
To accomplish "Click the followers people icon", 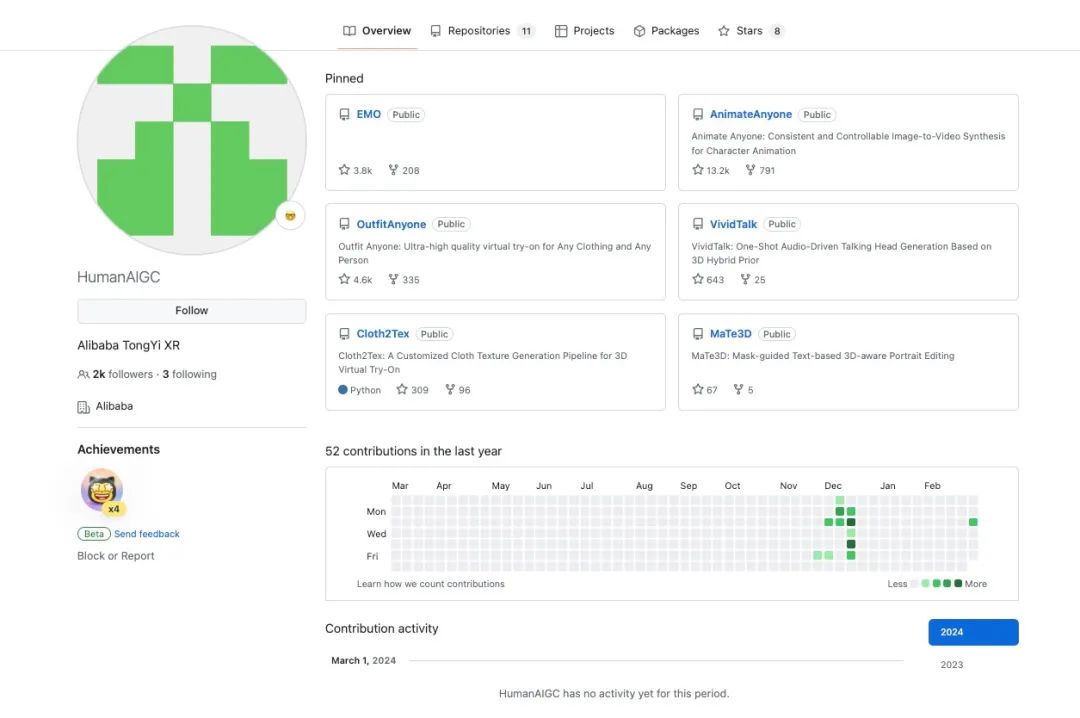I will pos(83,375).
